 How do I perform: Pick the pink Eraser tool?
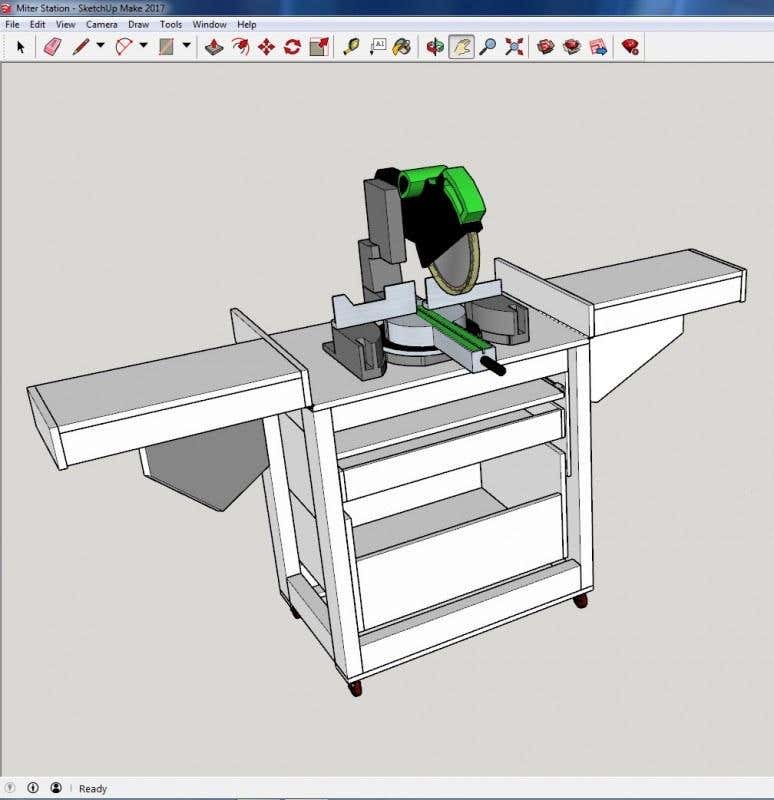click(52, 46)
